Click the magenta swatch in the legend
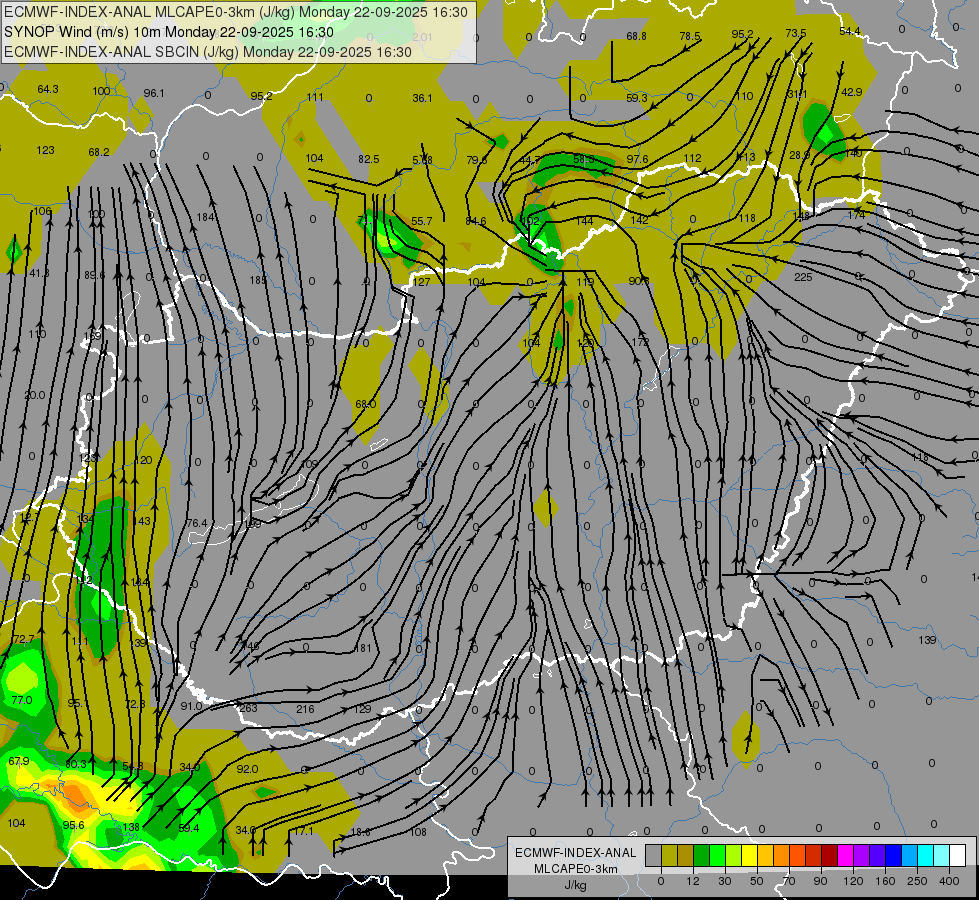The image size is (979, 900). (845, 856)
